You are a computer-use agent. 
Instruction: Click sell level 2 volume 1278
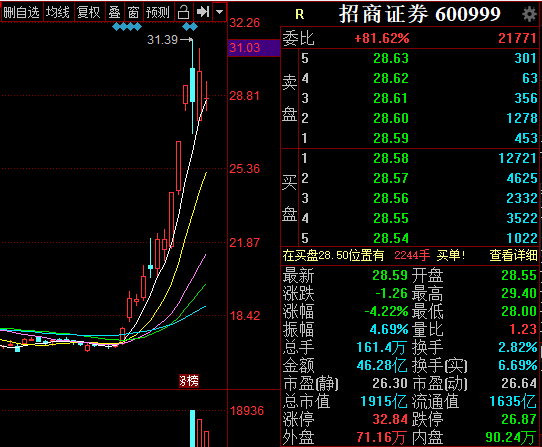[x=522, y=118]
